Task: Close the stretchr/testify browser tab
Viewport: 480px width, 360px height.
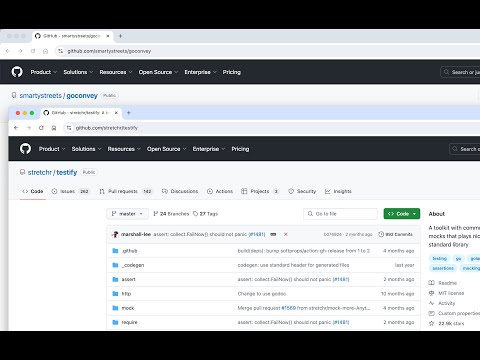Action: [116, 113]
